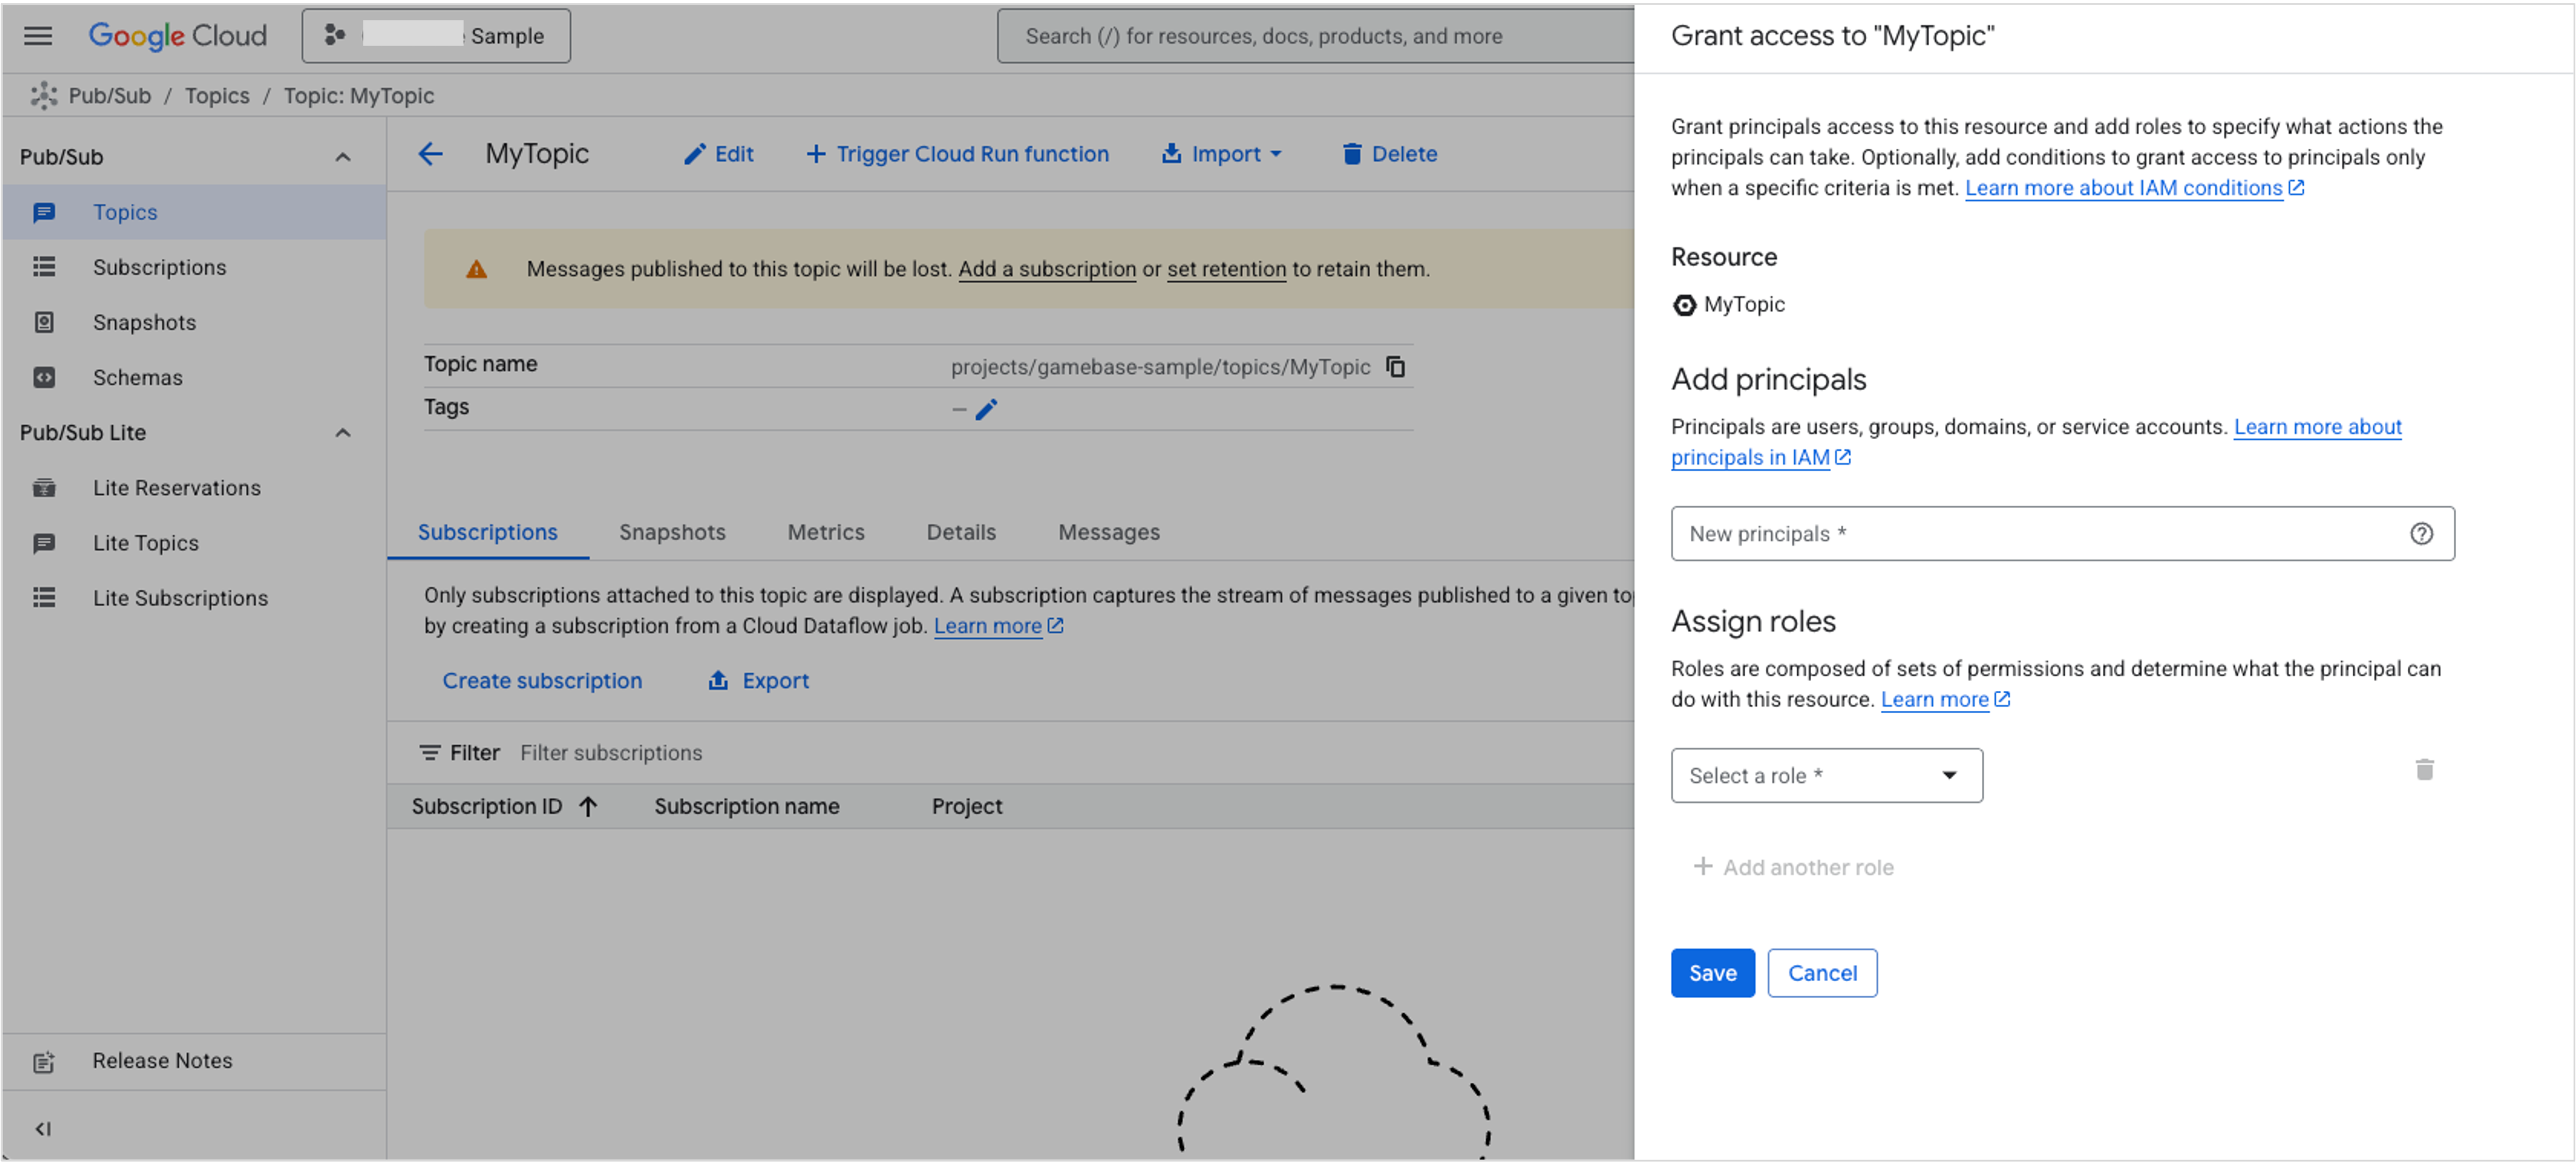Click the Subscription name column header
The image size is (2576, 1164).
click(x=746, y=807)
